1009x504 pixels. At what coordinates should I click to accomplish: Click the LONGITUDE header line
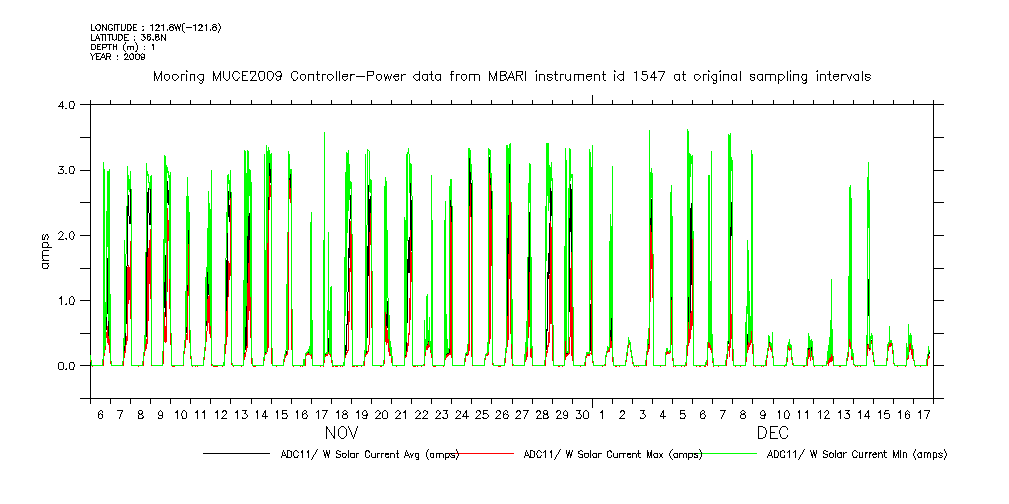(155, 27)
